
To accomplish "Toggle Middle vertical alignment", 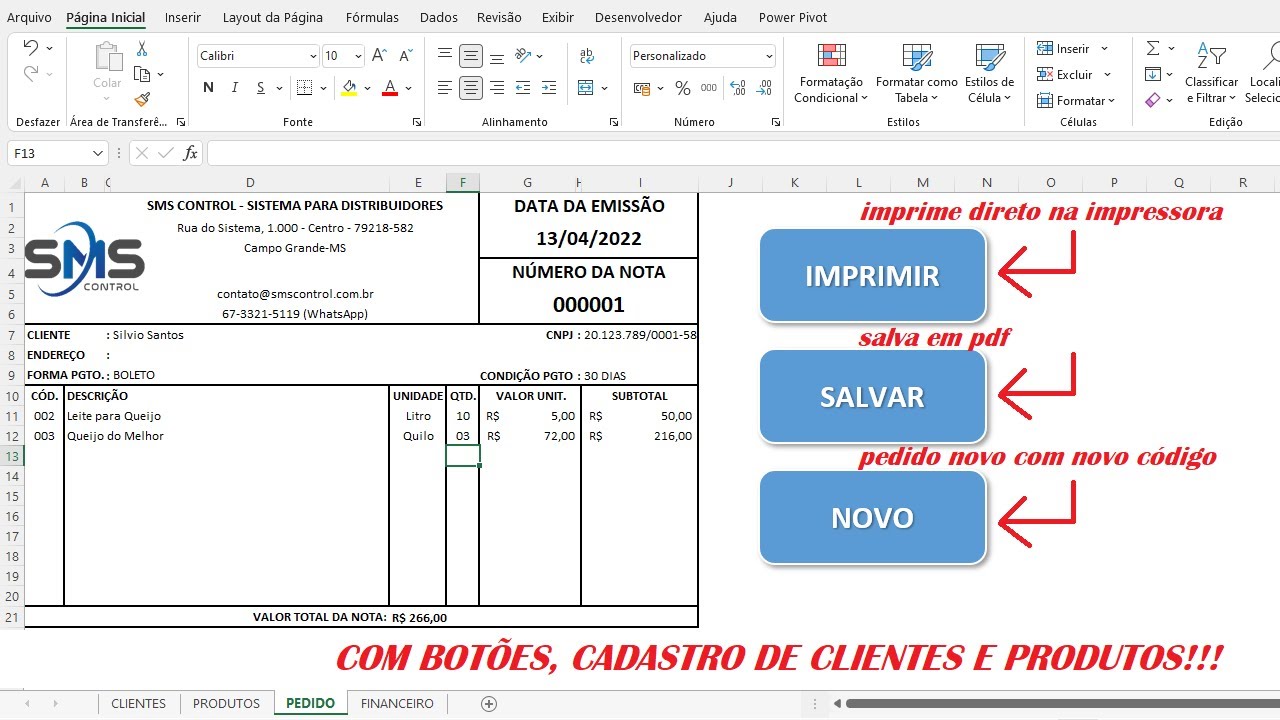I will (471, 56).
